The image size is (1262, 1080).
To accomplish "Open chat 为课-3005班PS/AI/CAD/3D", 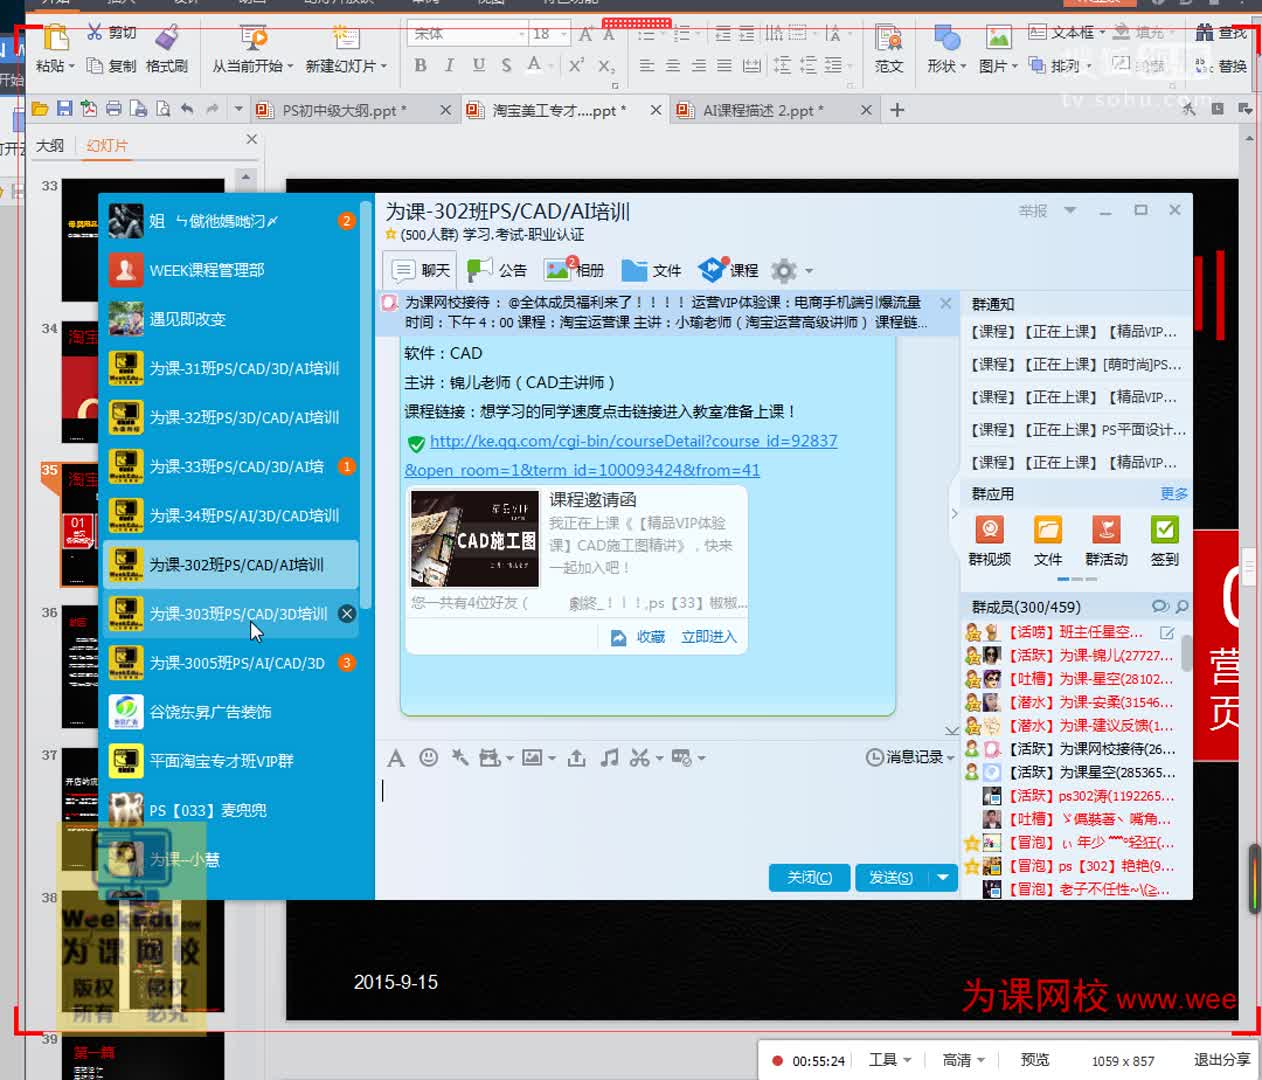I will tap(231, 662).
